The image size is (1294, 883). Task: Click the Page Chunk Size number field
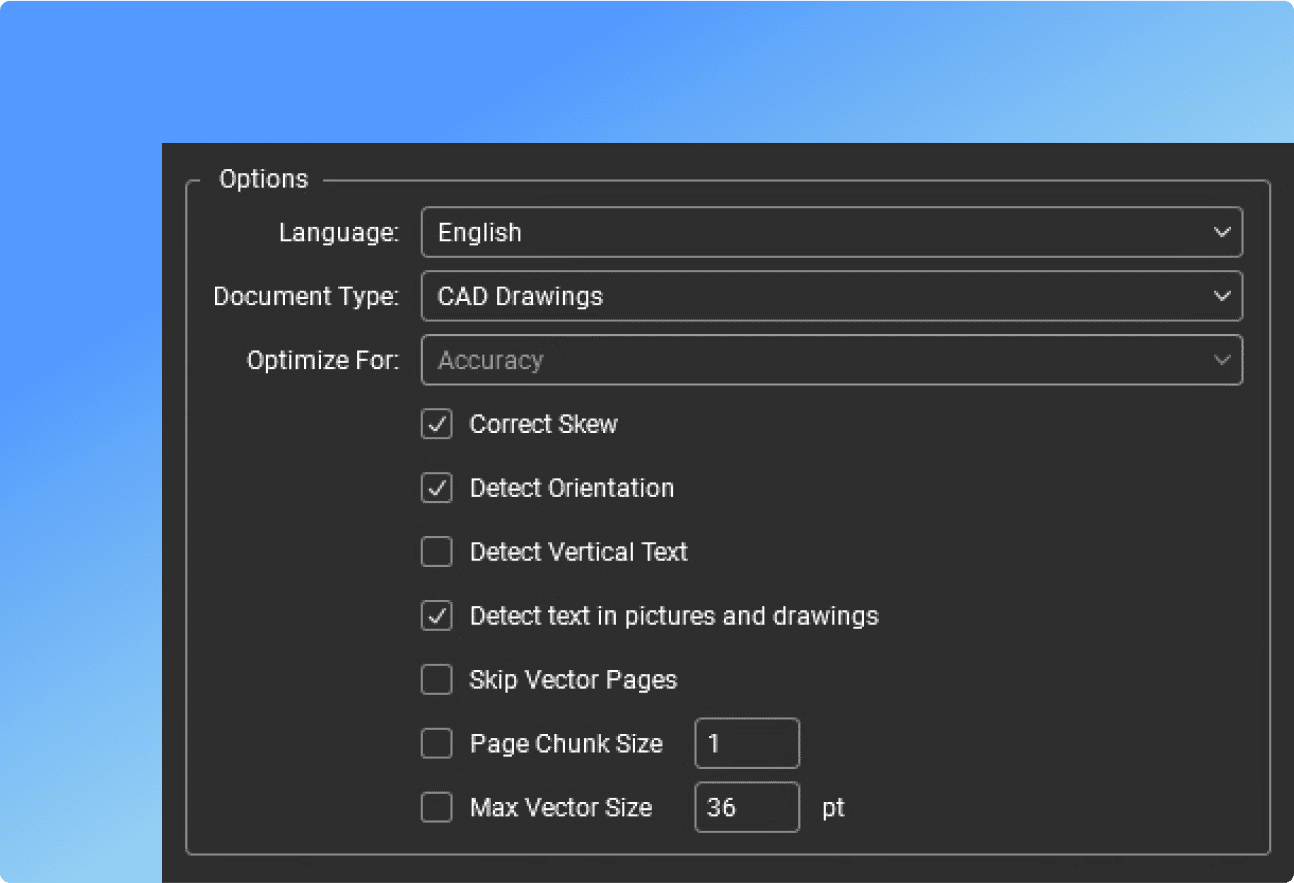tap(747, 744)
